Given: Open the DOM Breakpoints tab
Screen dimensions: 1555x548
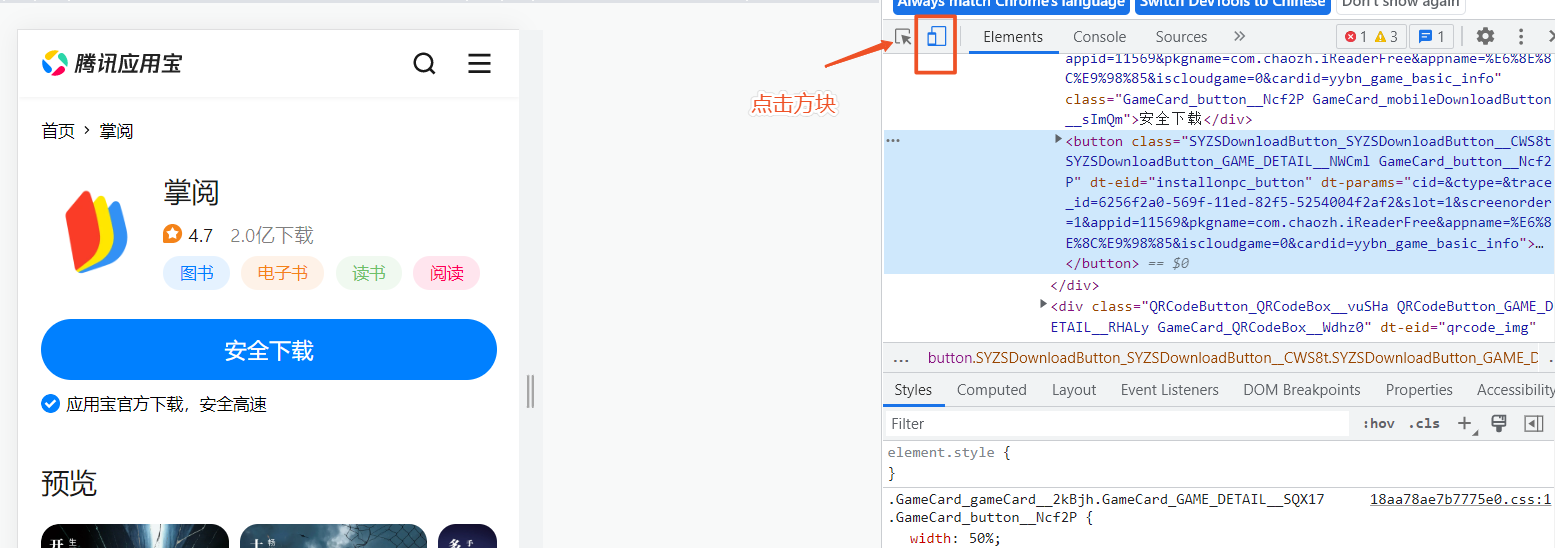Looking at the screenshot, I should (x=1301, y=390).
